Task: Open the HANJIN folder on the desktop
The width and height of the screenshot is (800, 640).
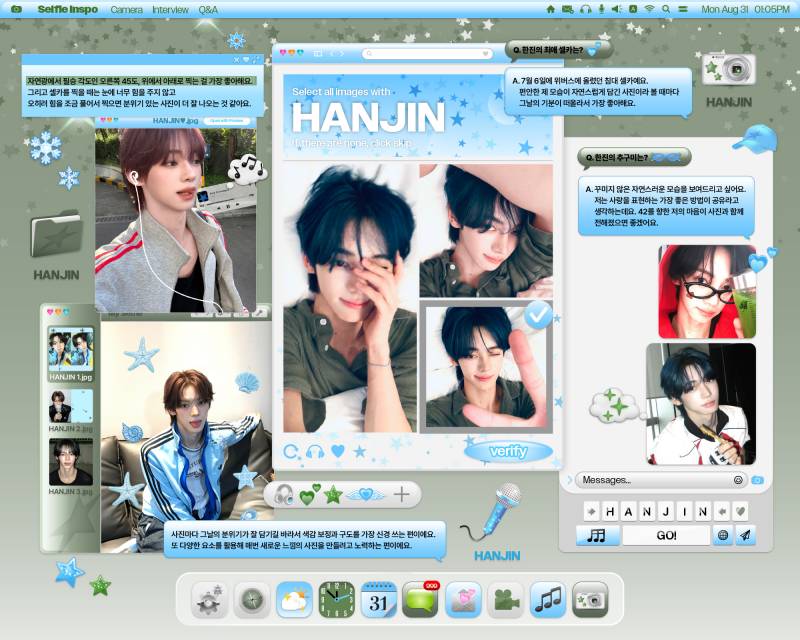Action: tap(56, 245)
